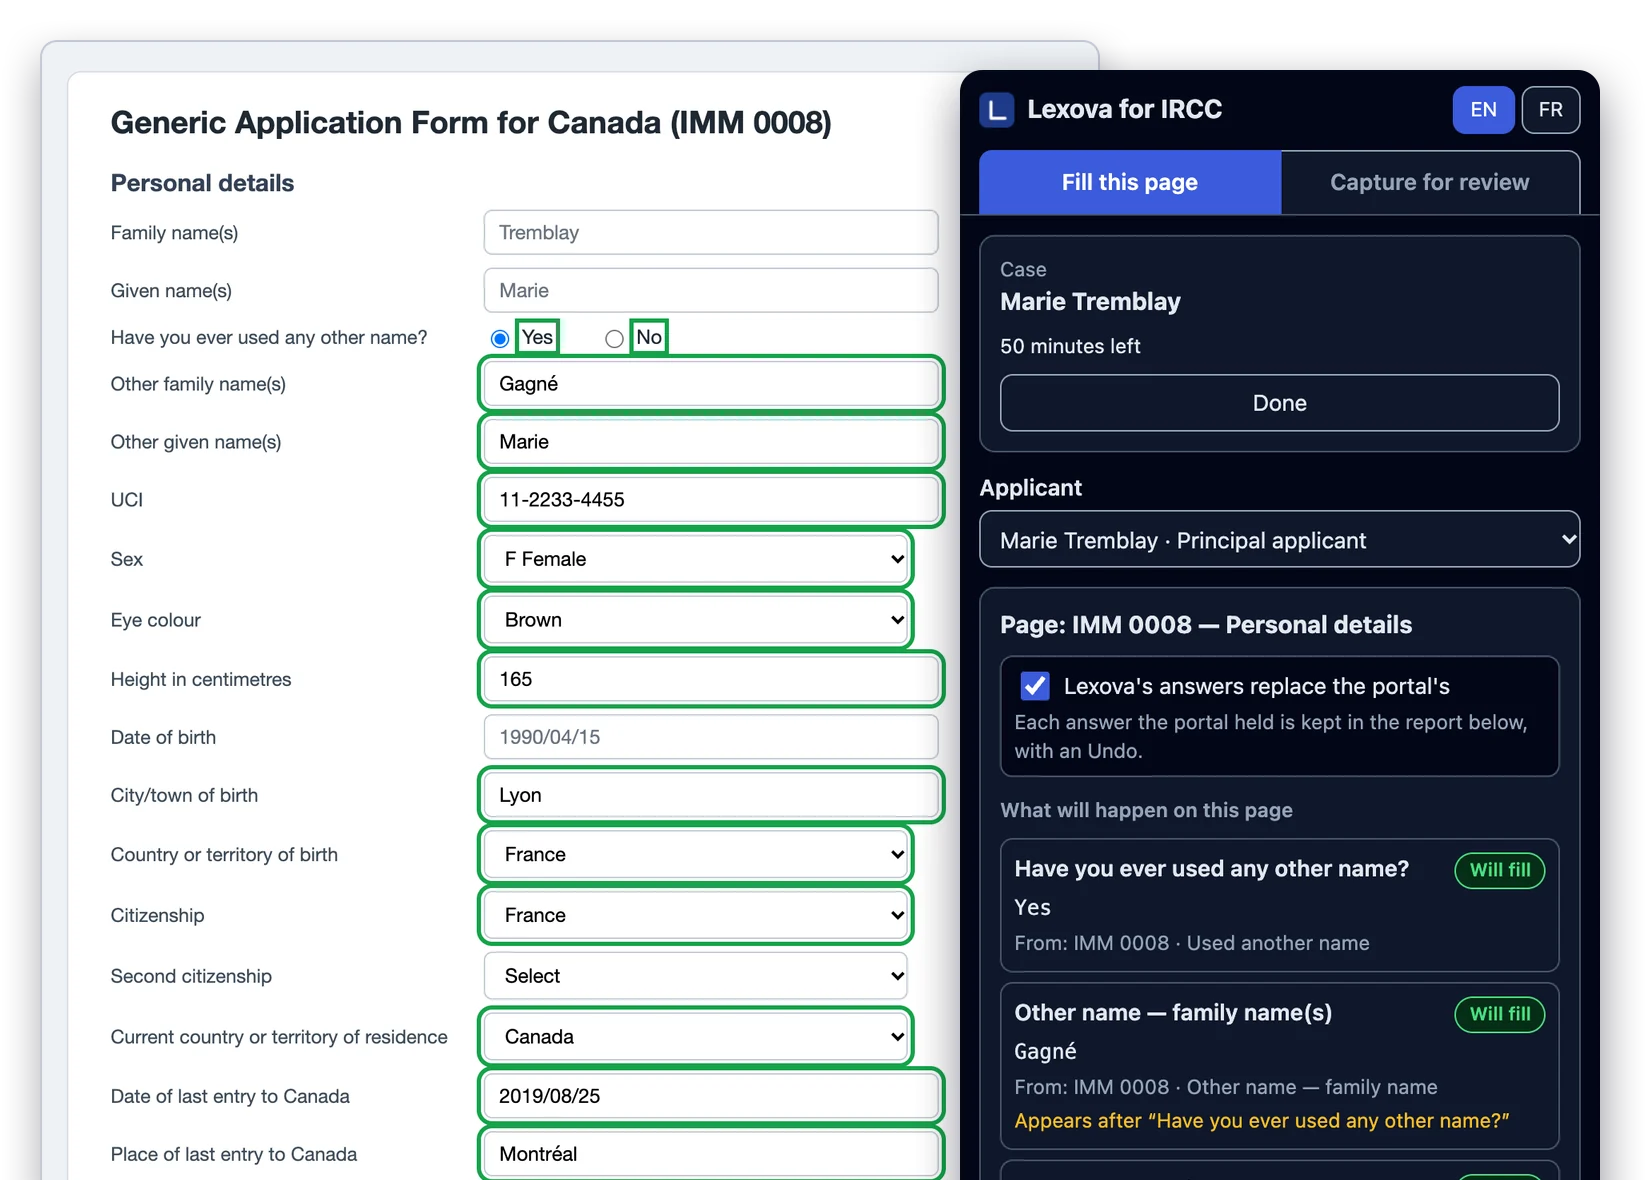The image size is (1648, 1180).
Task: Click the Height in centimetres field
Action: [711, 679]
